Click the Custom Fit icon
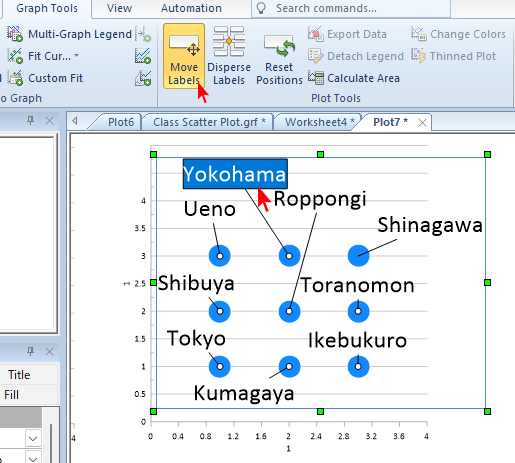515x463 pixels. point(15,78)
